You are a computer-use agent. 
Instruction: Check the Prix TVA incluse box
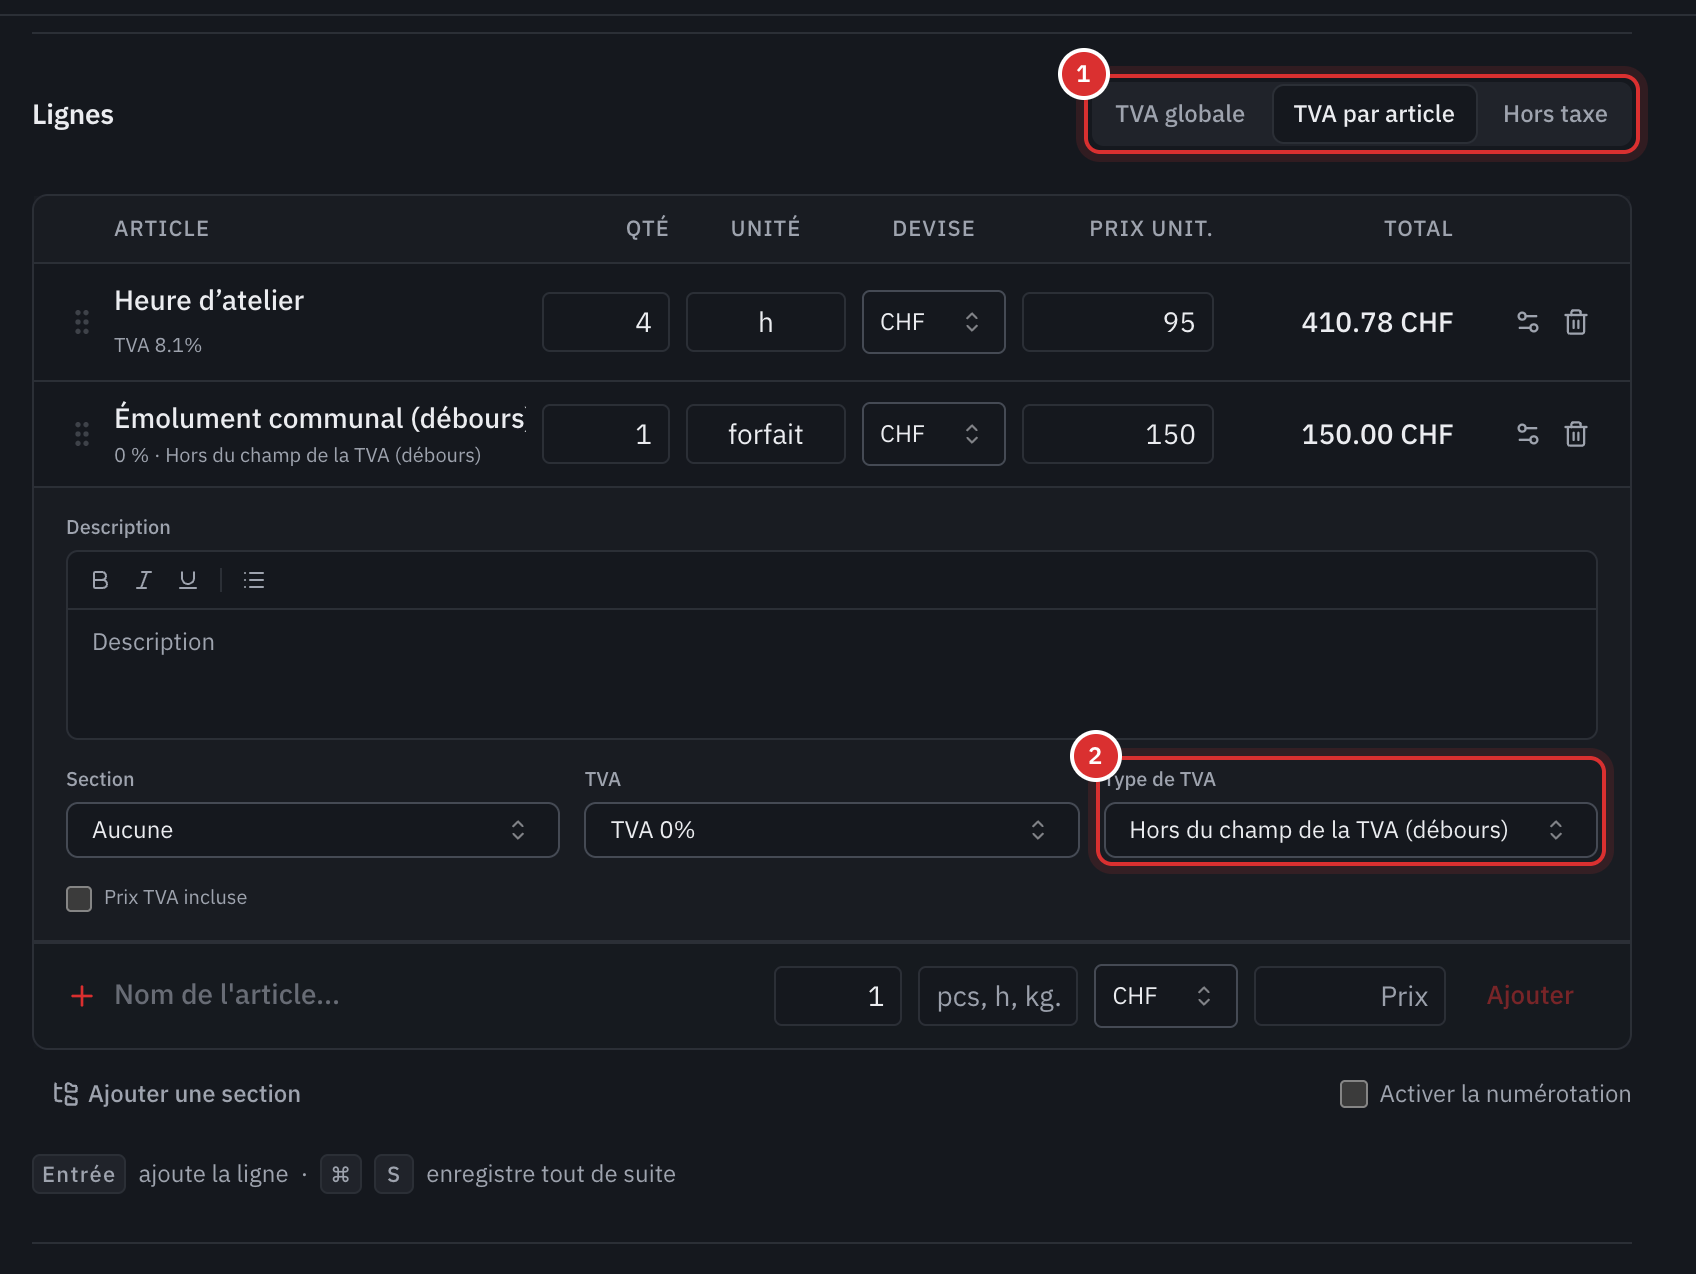click(x=79, y=898)
